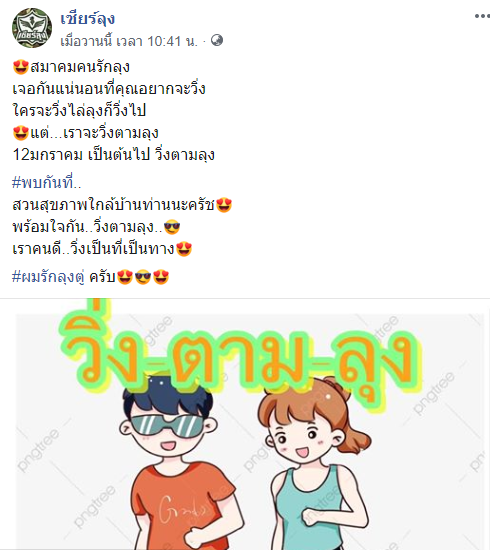Click the boy wearing sunglasses in the image
This screenshot has height=550, width=490.
pos(175,463)
